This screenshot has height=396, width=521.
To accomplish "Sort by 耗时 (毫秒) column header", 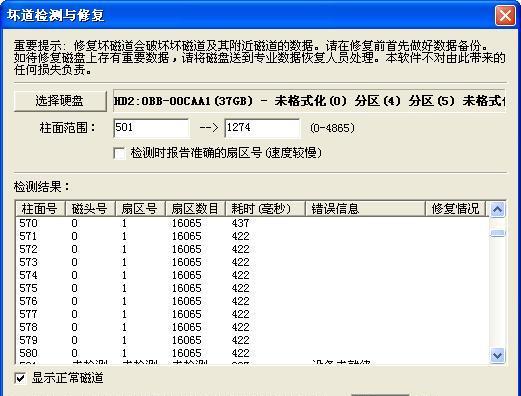I will coord(266,209).
